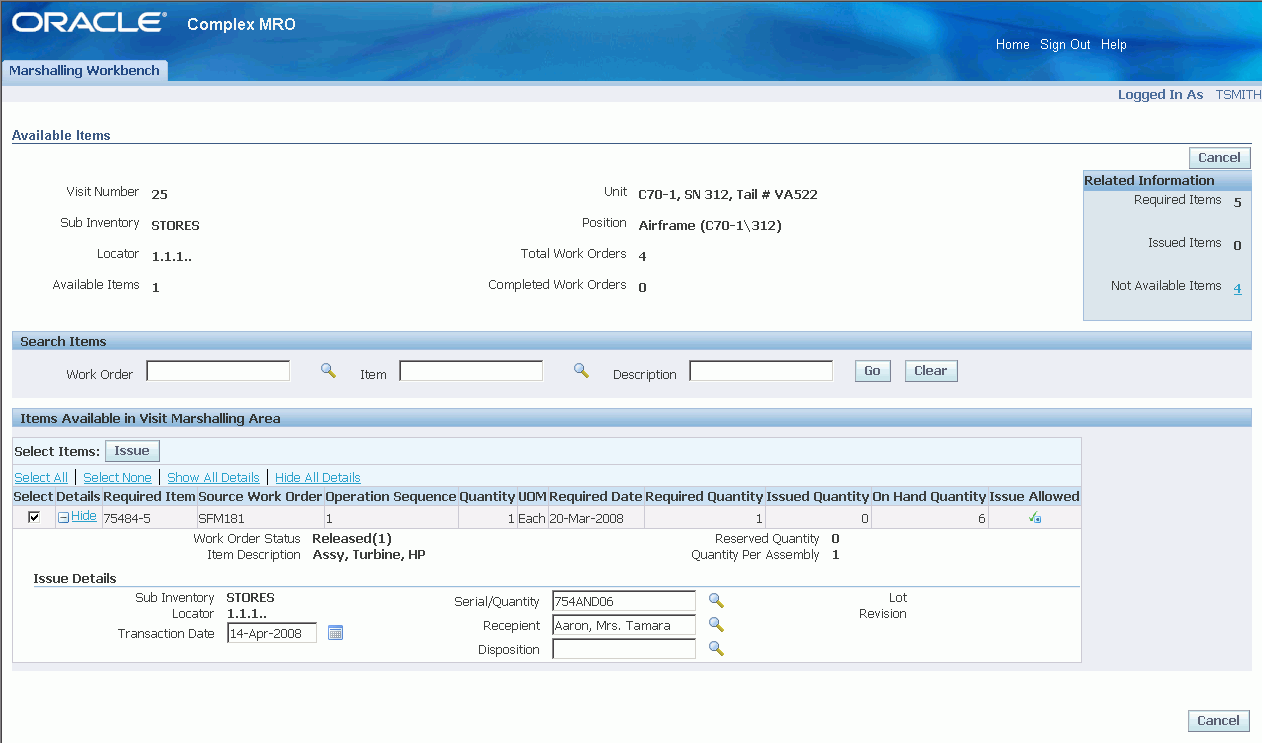Click Hide details link for 75484-5
Viewport: 1262px width, 743px height.
(x=84, y=516)
